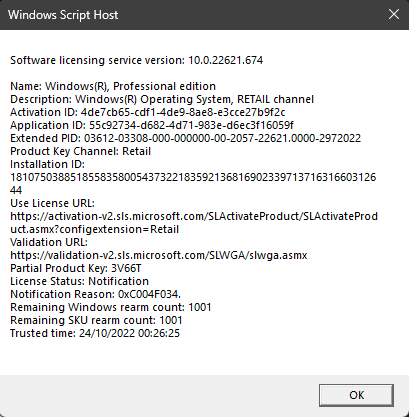The height and width of the screenshot is (417, 409).
Task: Click the Remaining Windows rearm count line
Action: (111, 307)
